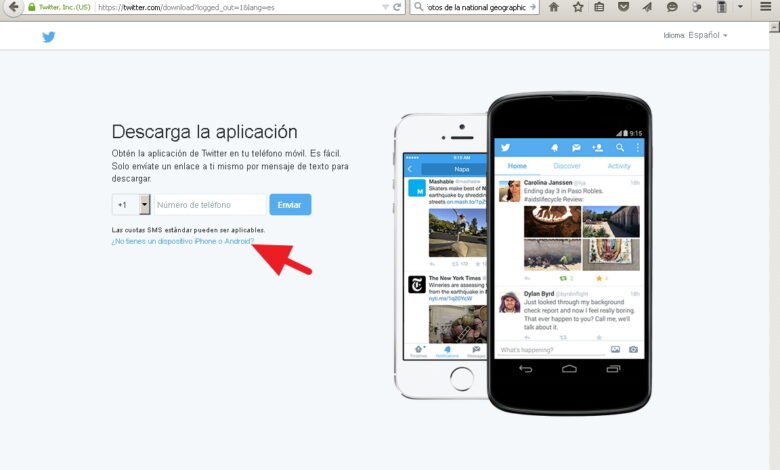Click the add-on icon next to chat bubble
Screen dimensions: 780x470
(696, 7)
